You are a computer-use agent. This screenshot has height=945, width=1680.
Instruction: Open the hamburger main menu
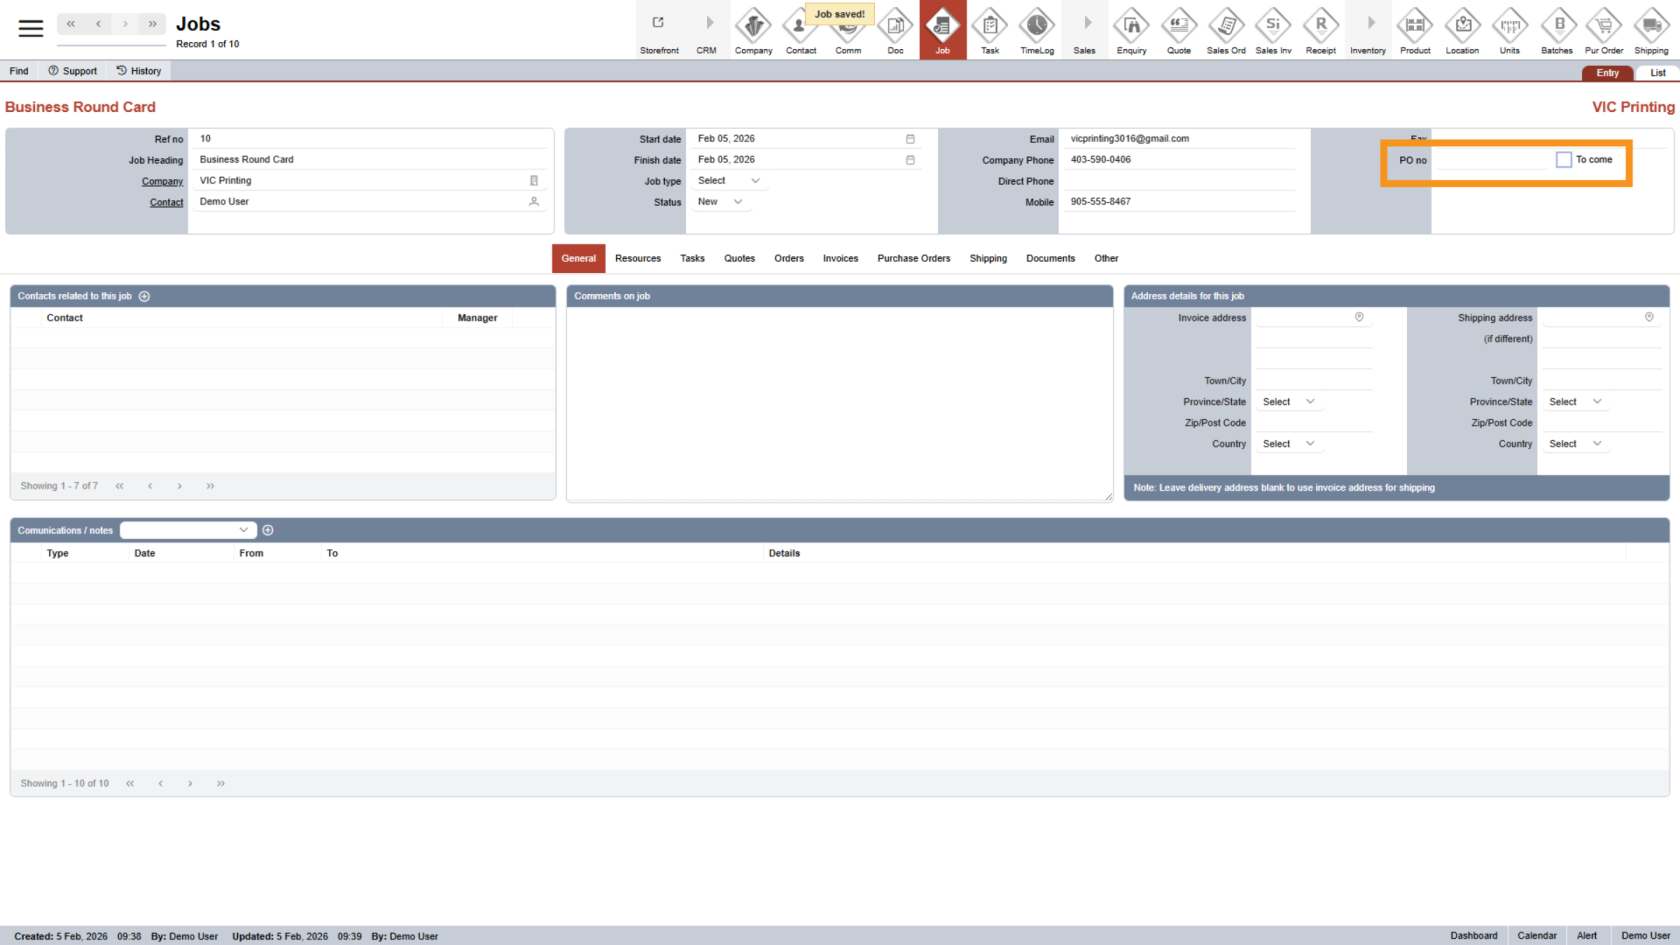click(31, 28)
